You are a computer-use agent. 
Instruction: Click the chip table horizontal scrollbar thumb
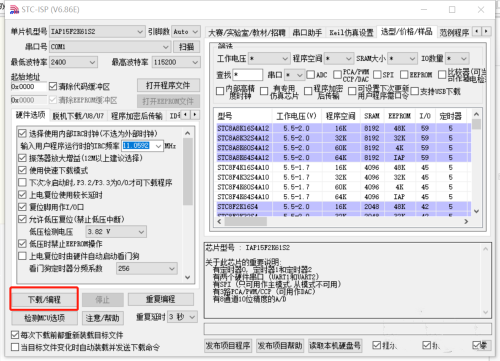point(246,221)
